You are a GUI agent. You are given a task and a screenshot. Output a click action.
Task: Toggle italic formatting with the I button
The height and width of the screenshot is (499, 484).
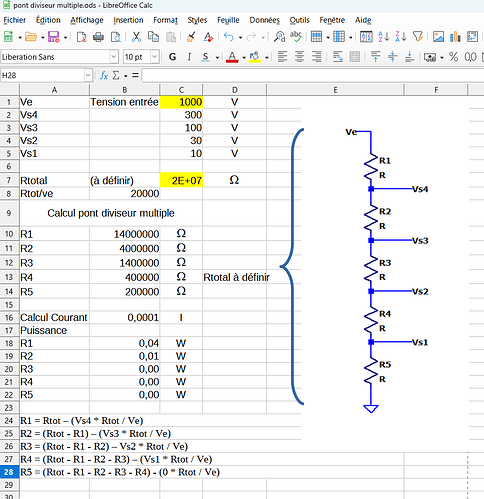coord(189,57)
